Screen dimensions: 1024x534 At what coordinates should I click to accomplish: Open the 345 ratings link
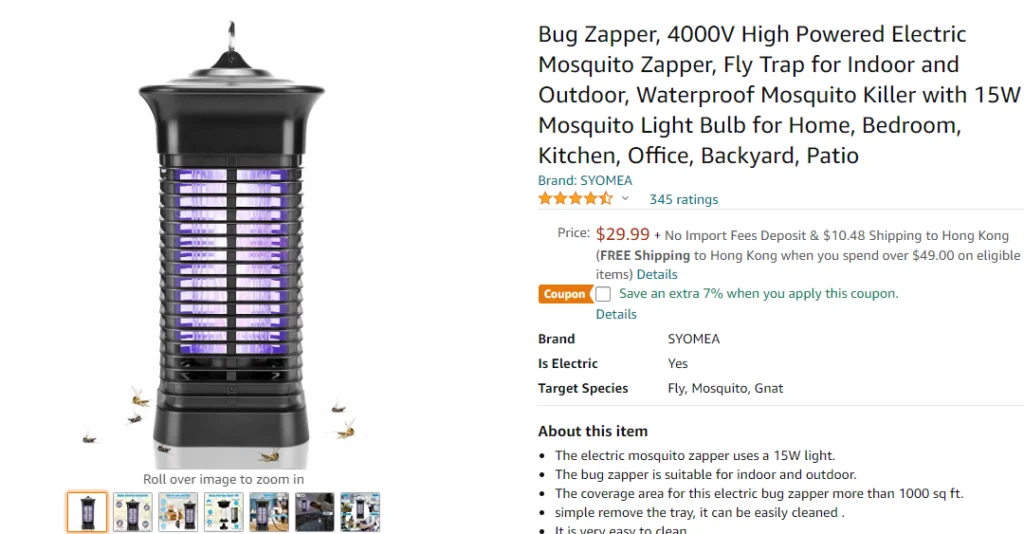pos(683,200)
